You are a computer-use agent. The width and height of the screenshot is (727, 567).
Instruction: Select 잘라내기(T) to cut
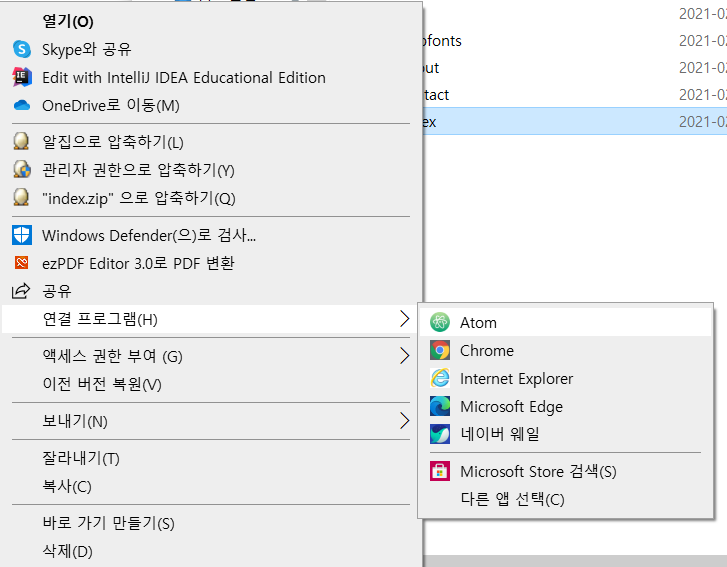click(x=211, y=458)
